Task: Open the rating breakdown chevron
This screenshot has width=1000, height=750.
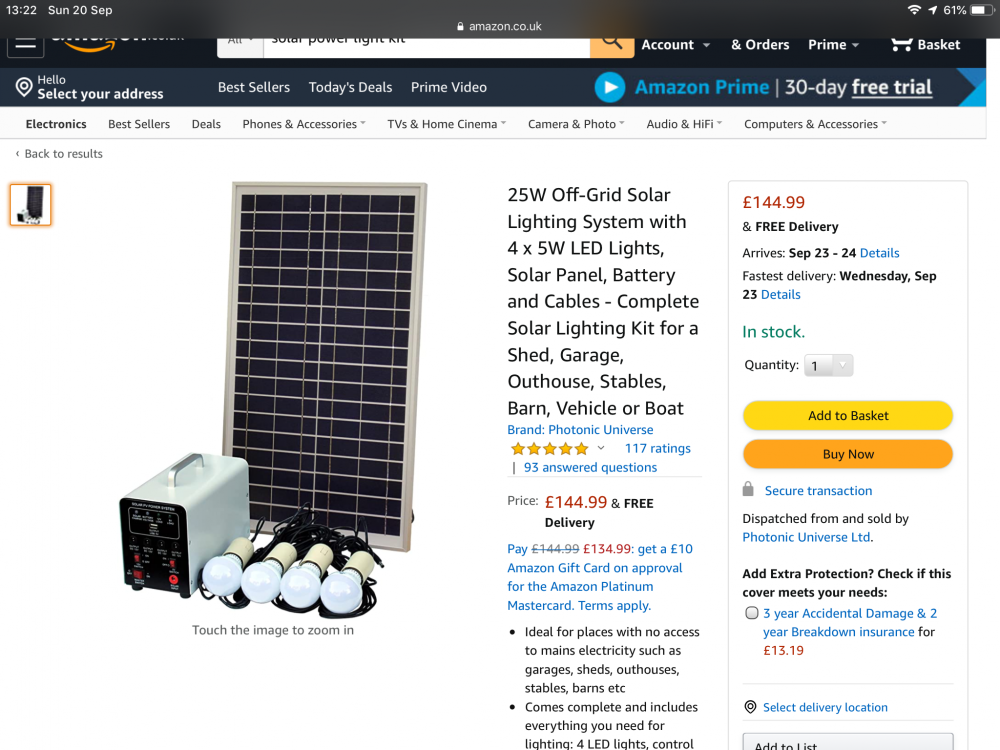Action: coord(601,448)
